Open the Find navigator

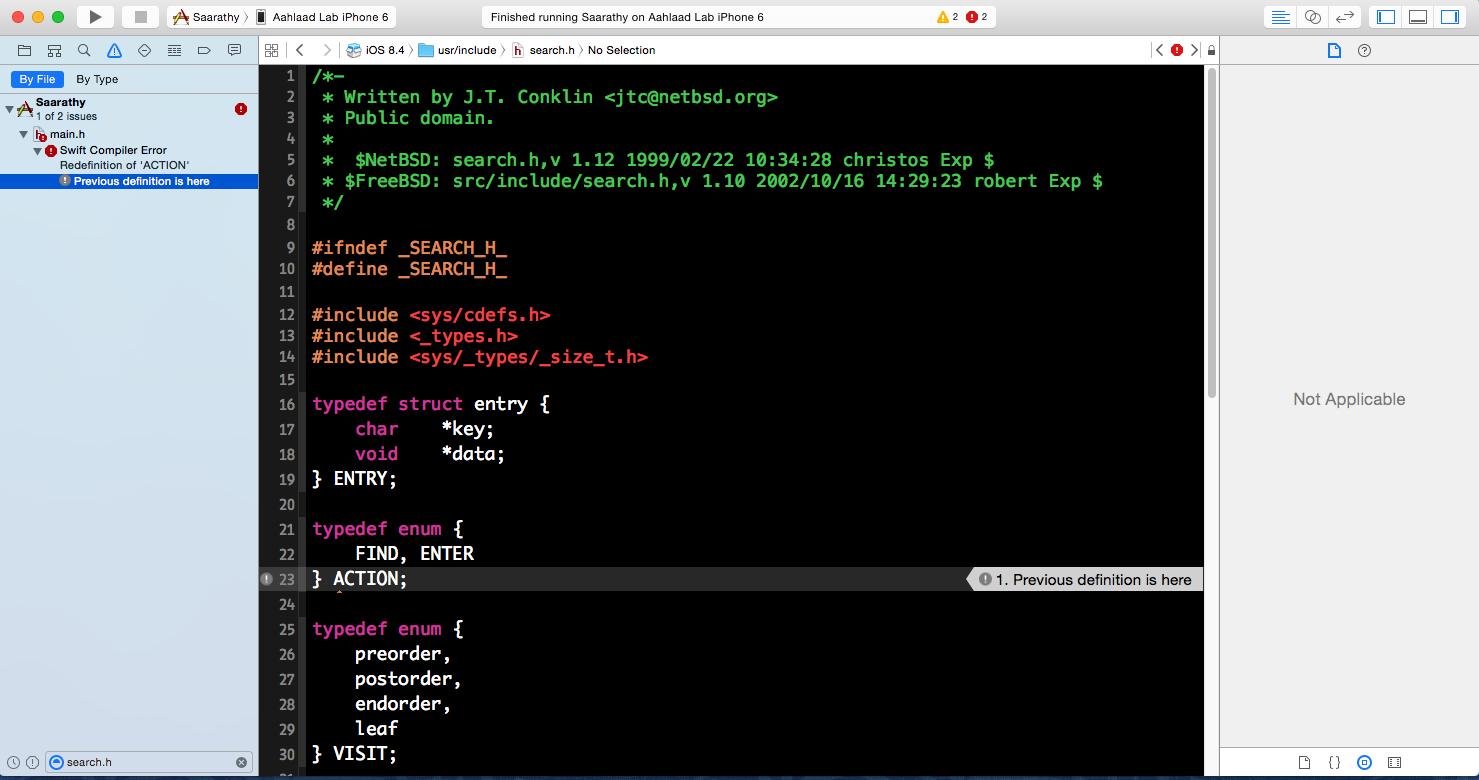coord(84,50)
